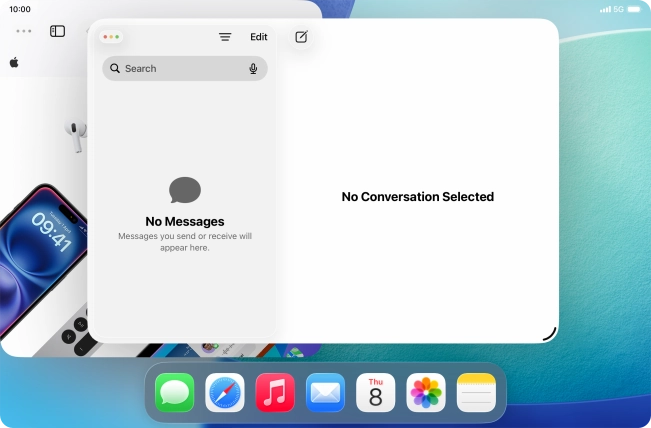Viewport: 651px width, 428px height.
Task: Open Mail app from the dock
Action: pos(325,392)
